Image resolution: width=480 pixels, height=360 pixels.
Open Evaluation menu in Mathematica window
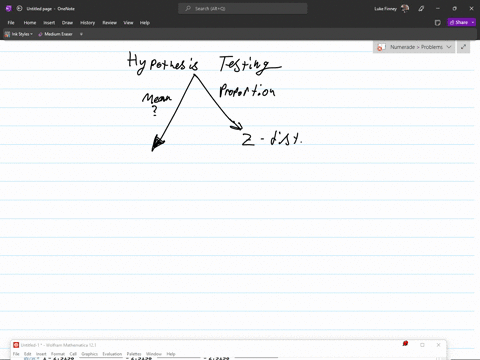112,354
